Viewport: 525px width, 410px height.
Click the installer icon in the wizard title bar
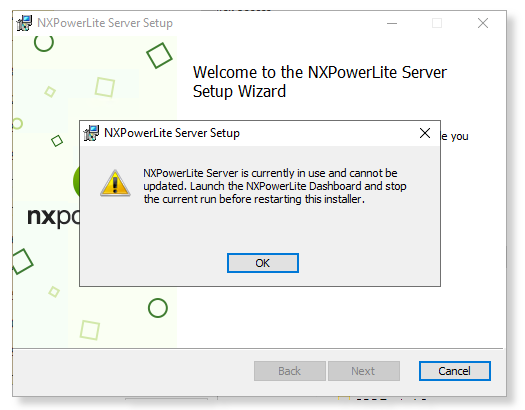(24, 23)
